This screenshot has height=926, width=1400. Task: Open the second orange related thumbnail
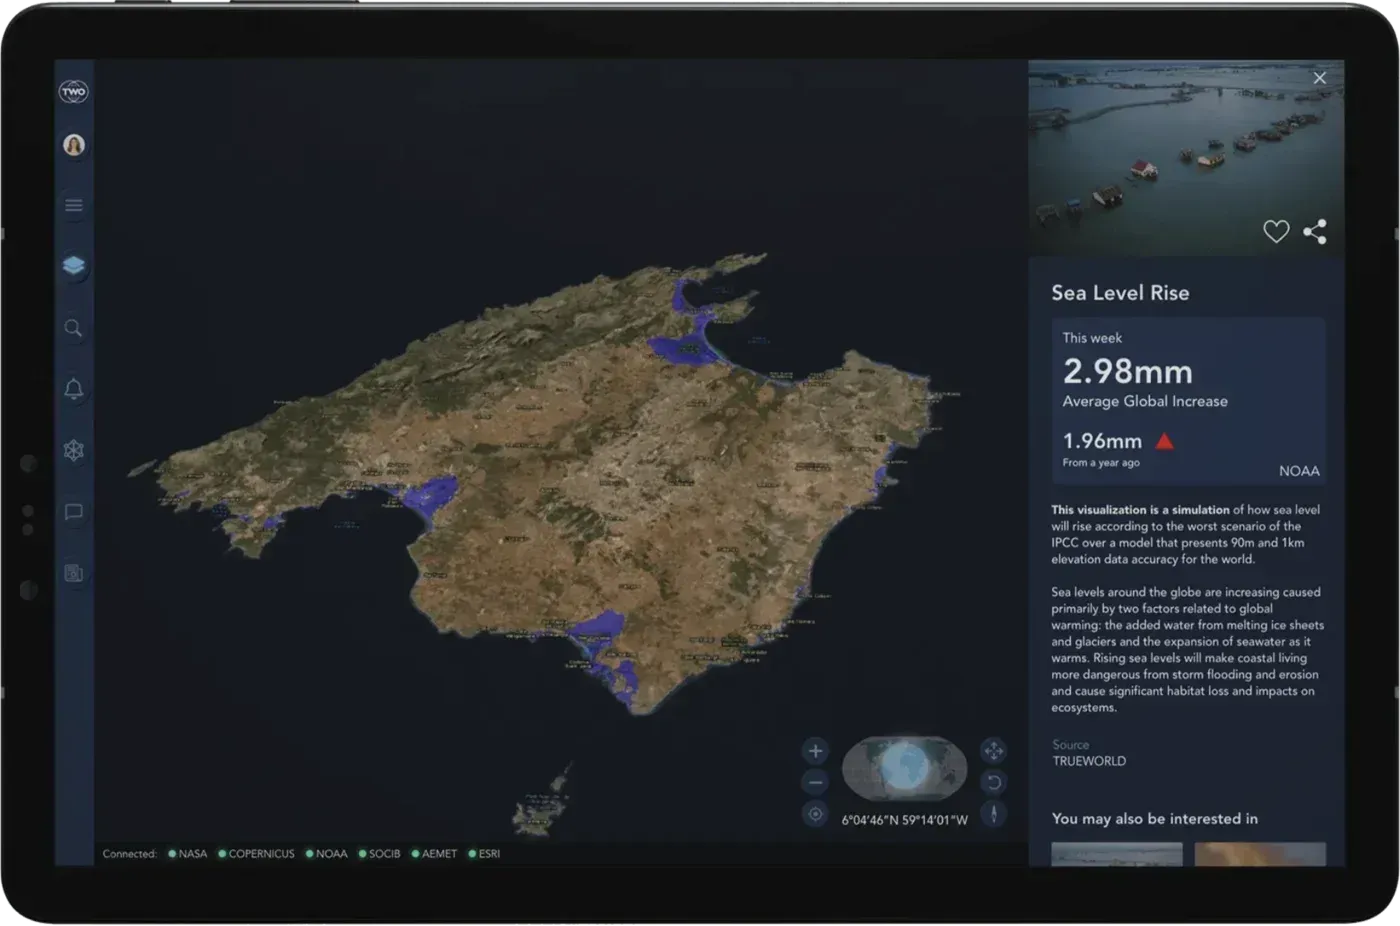coord(1260,854)
